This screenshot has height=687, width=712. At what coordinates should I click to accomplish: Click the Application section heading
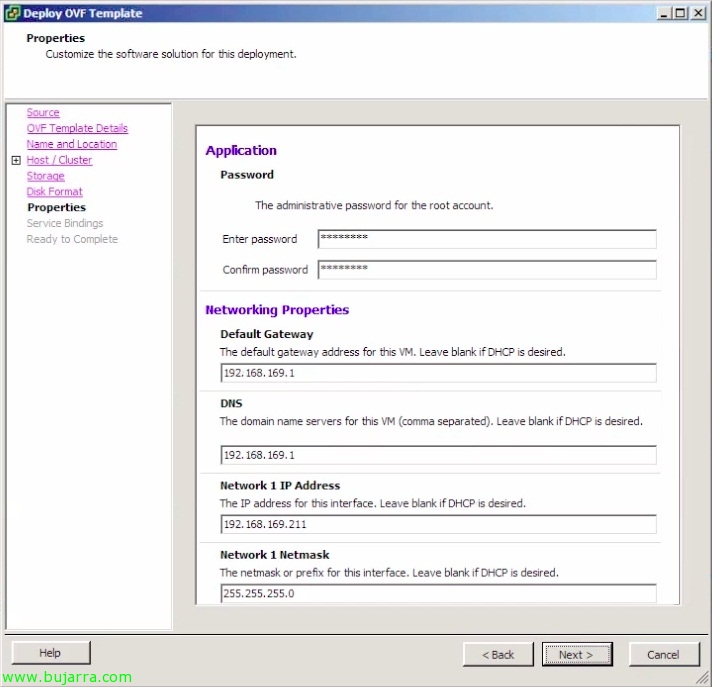tap(241, 151)
